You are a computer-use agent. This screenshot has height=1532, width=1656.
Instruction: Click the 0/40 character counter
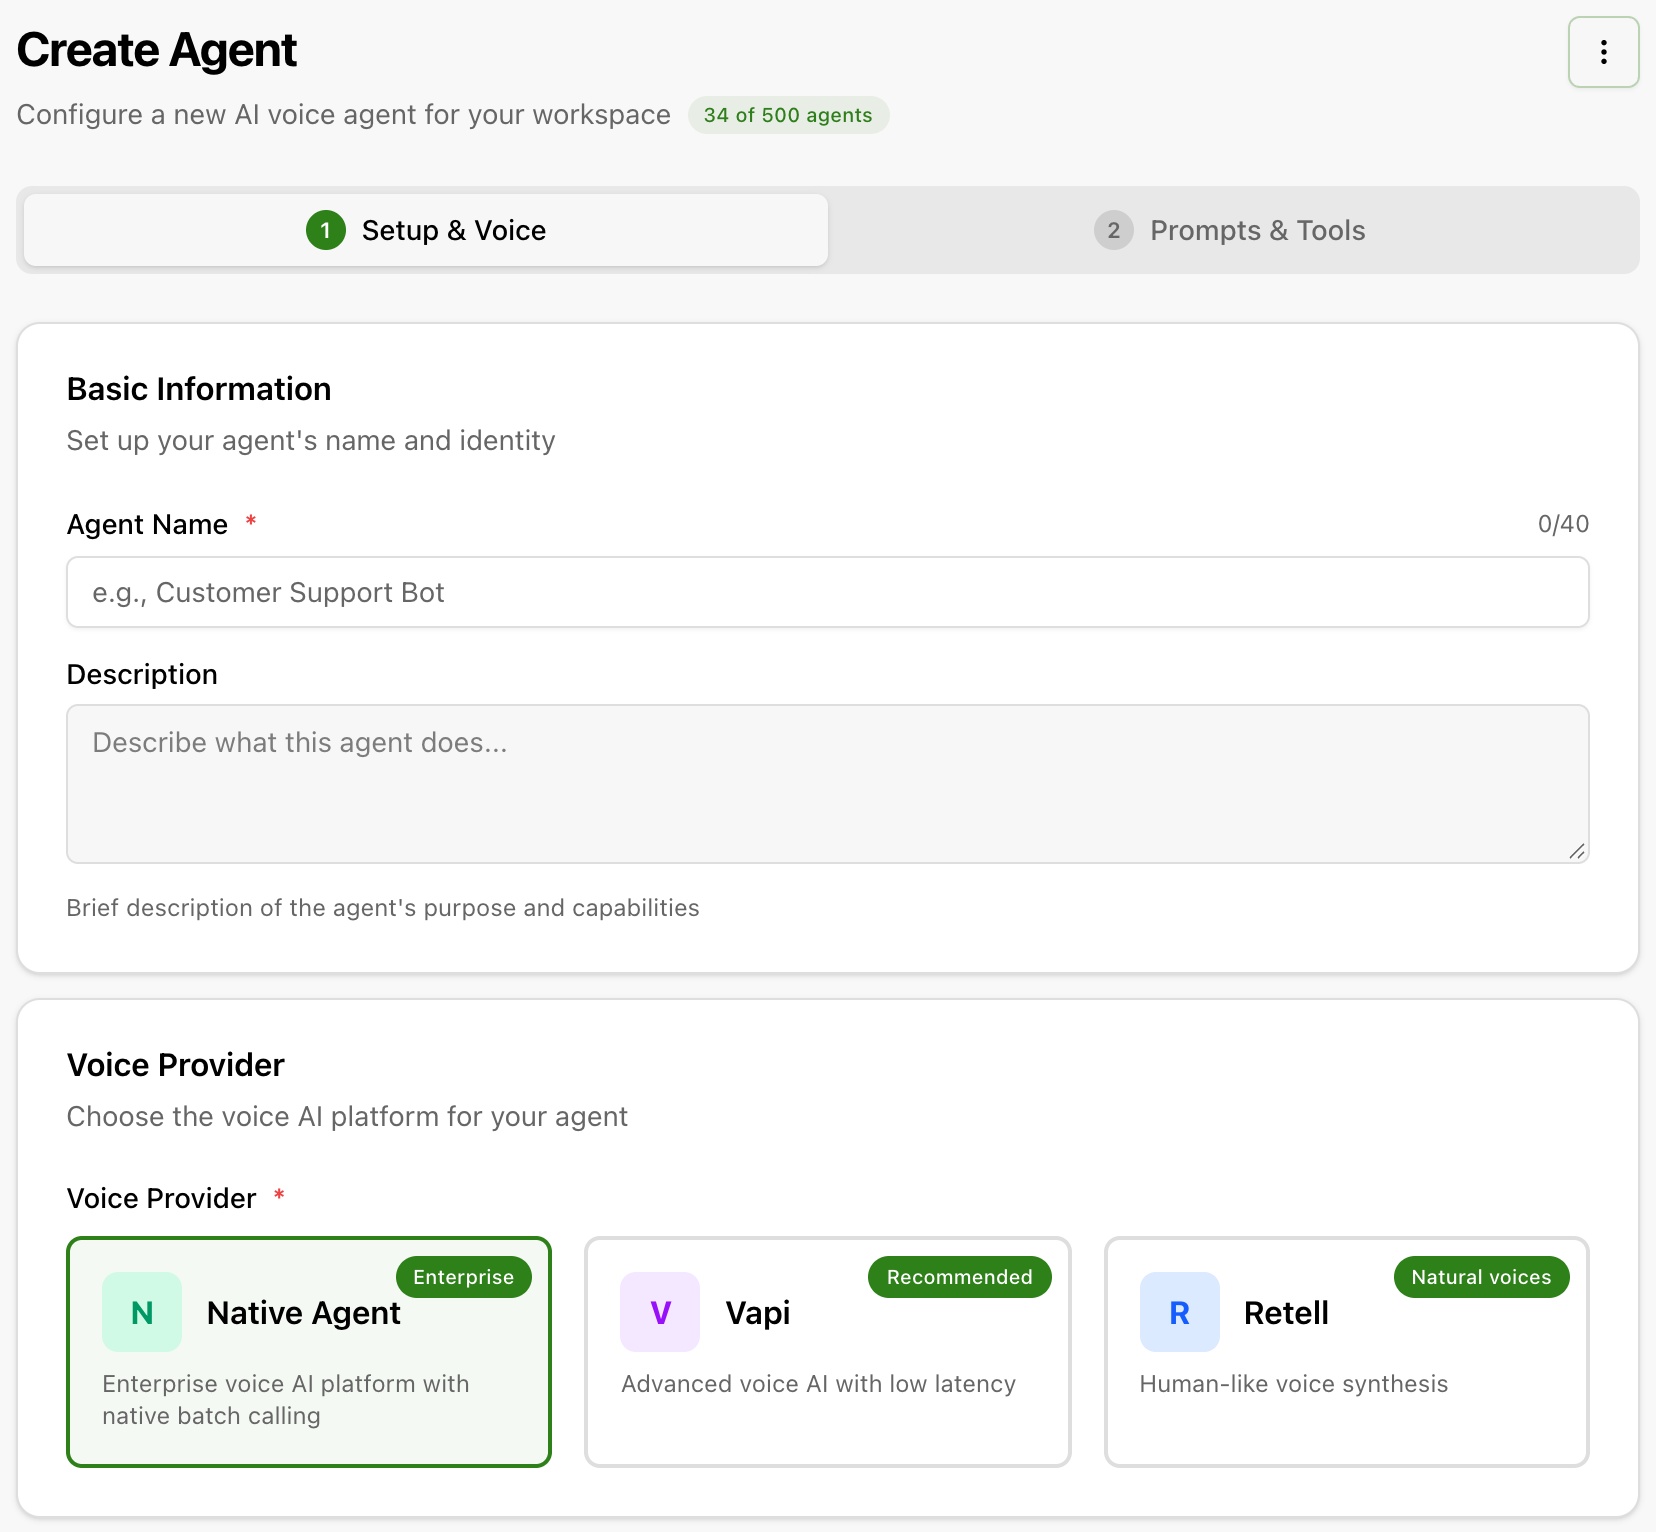[1563, 524]
